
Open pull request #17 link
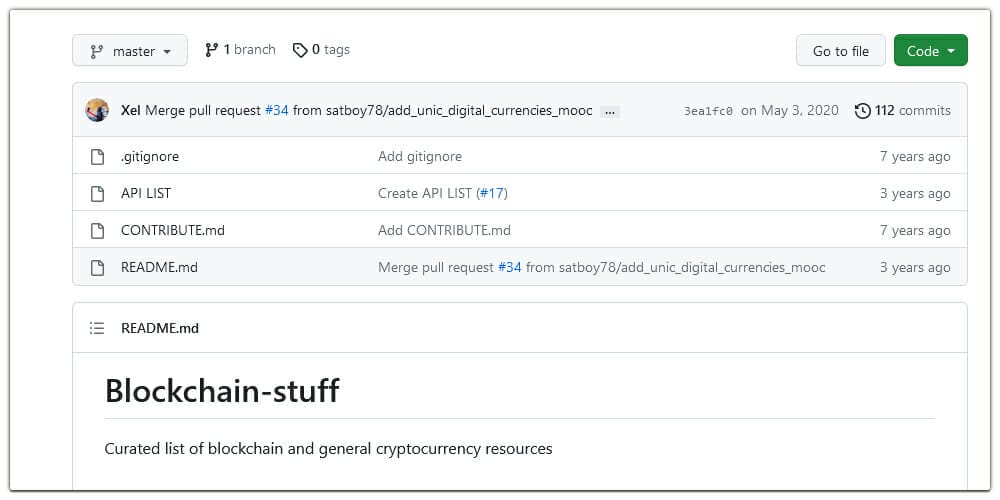(x=492, y=193)
